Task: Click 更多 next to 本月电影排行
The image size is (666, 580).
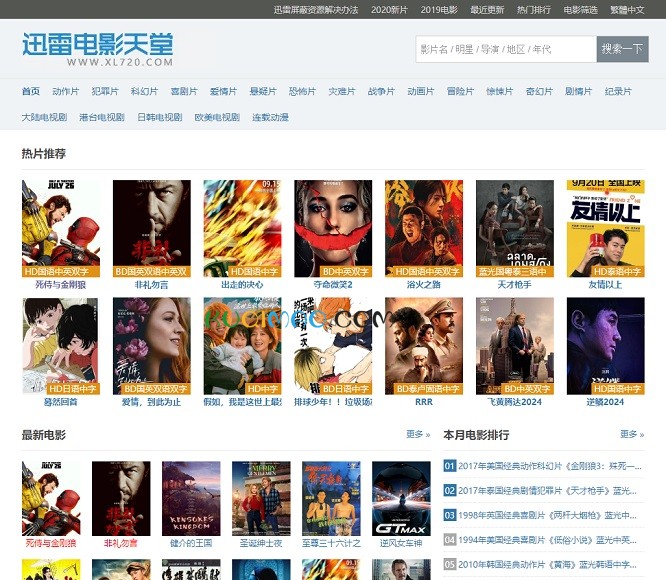Action: coord(632,434)
